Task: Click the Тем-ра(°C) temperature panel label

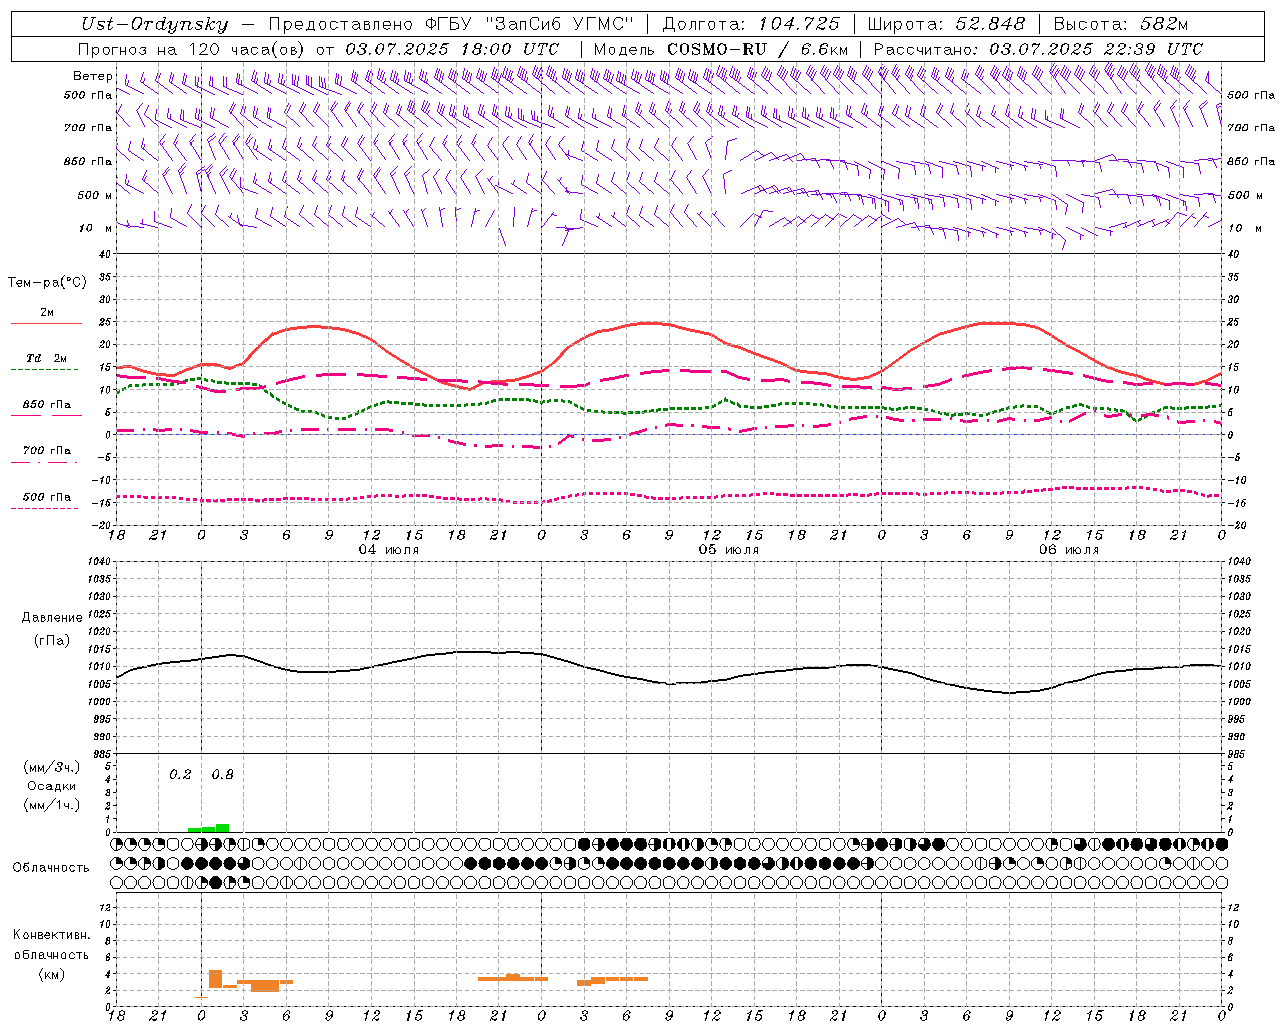Action: coord(47,283)
